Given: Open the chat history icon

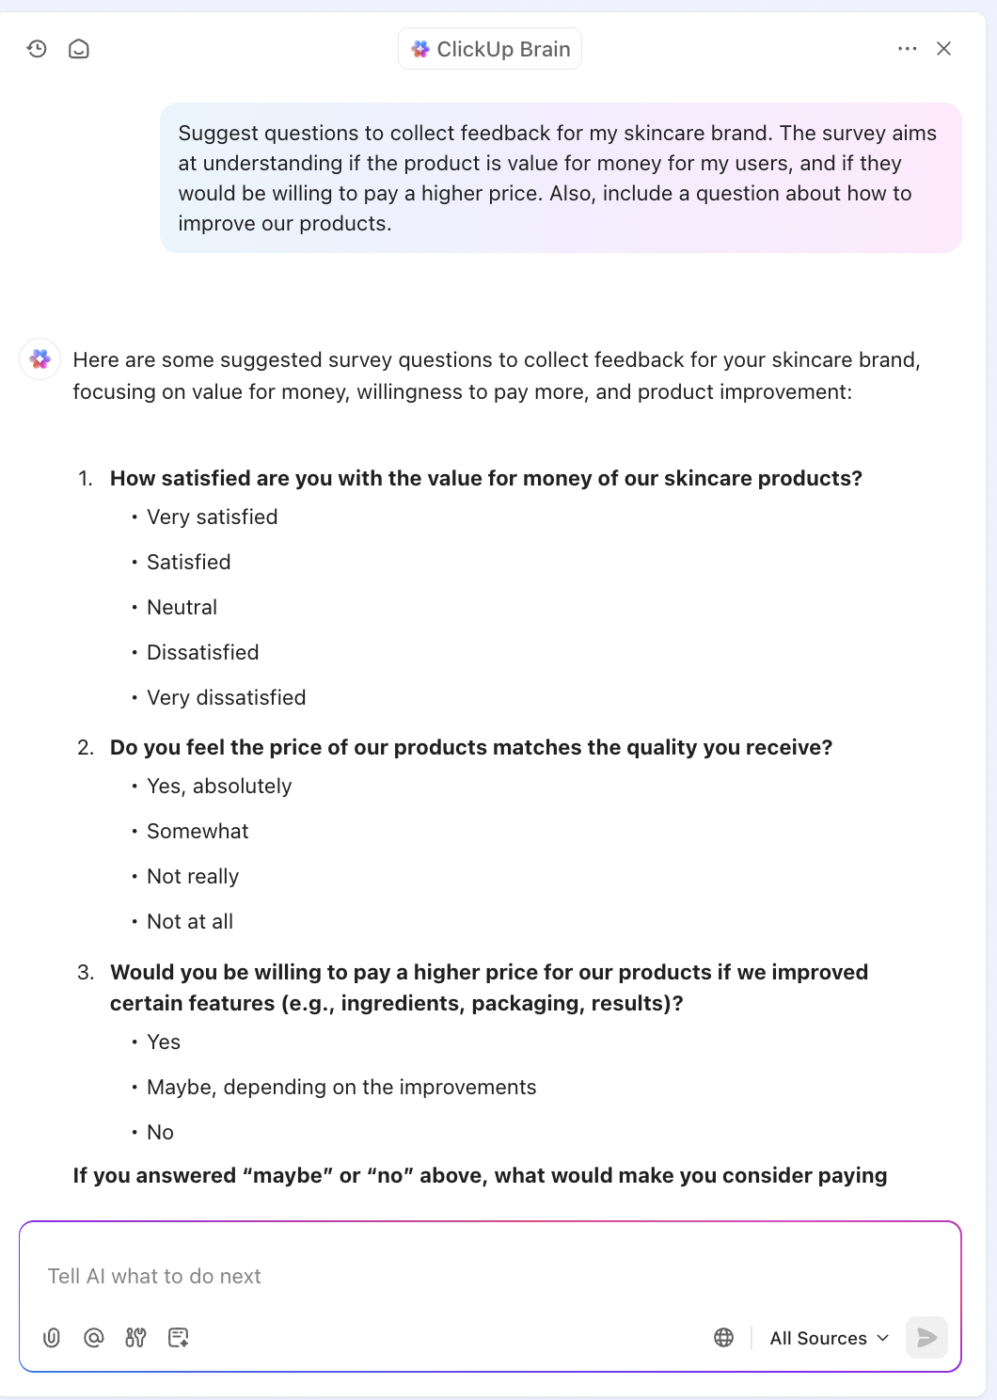Looking at the screenshot, I should tap(37, 49).
